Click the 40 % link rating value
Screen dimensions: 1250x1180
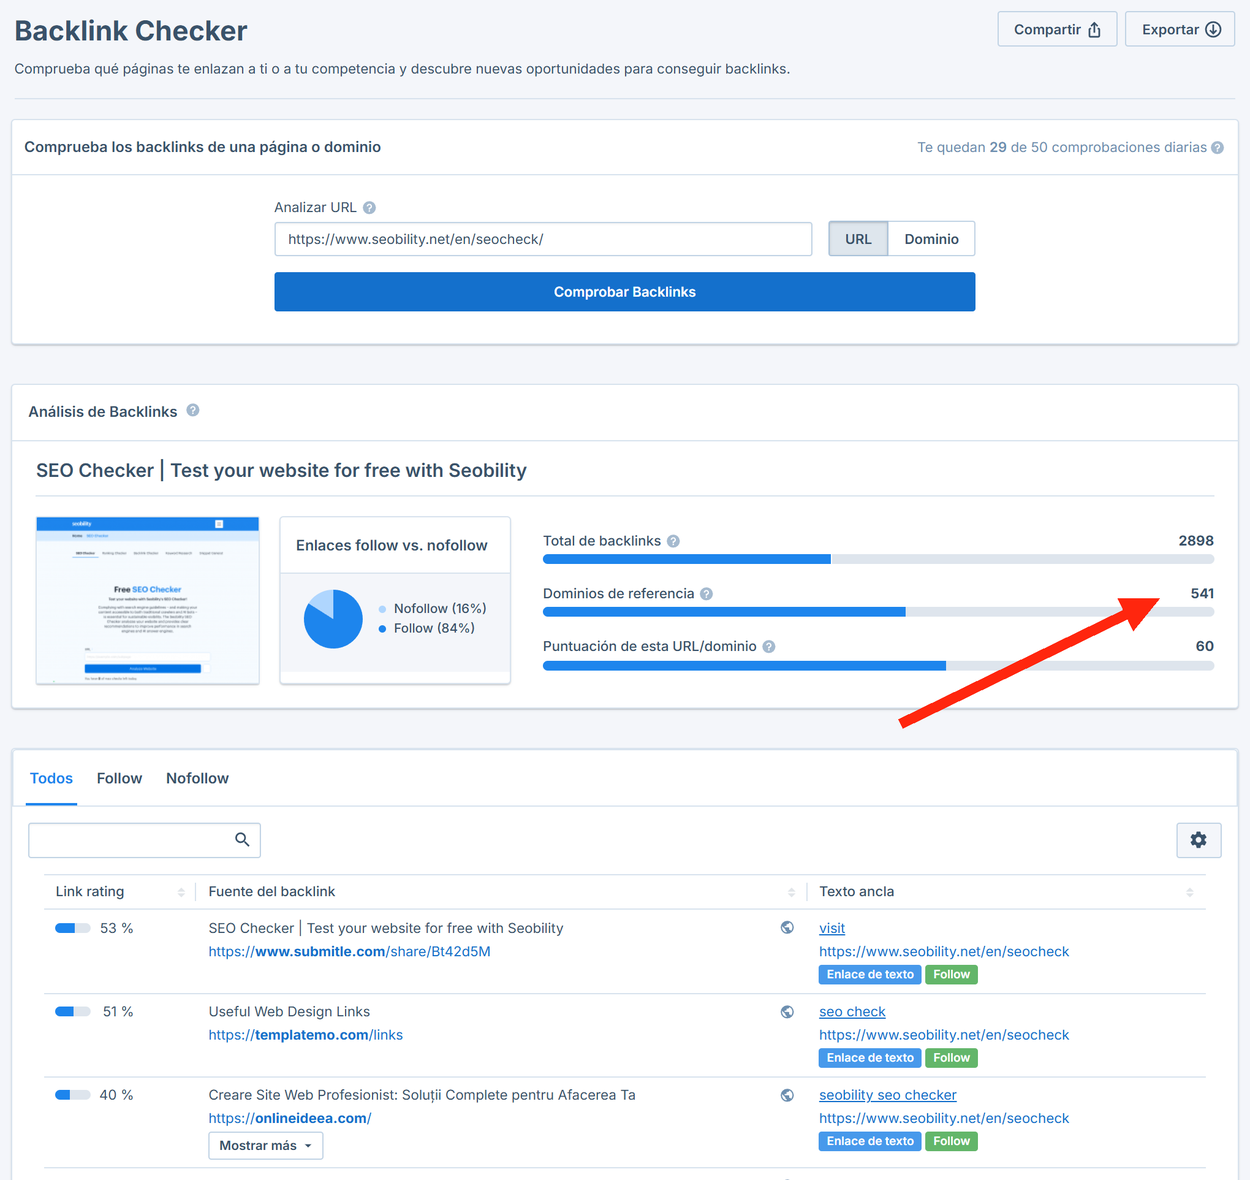coord(116,1095)
